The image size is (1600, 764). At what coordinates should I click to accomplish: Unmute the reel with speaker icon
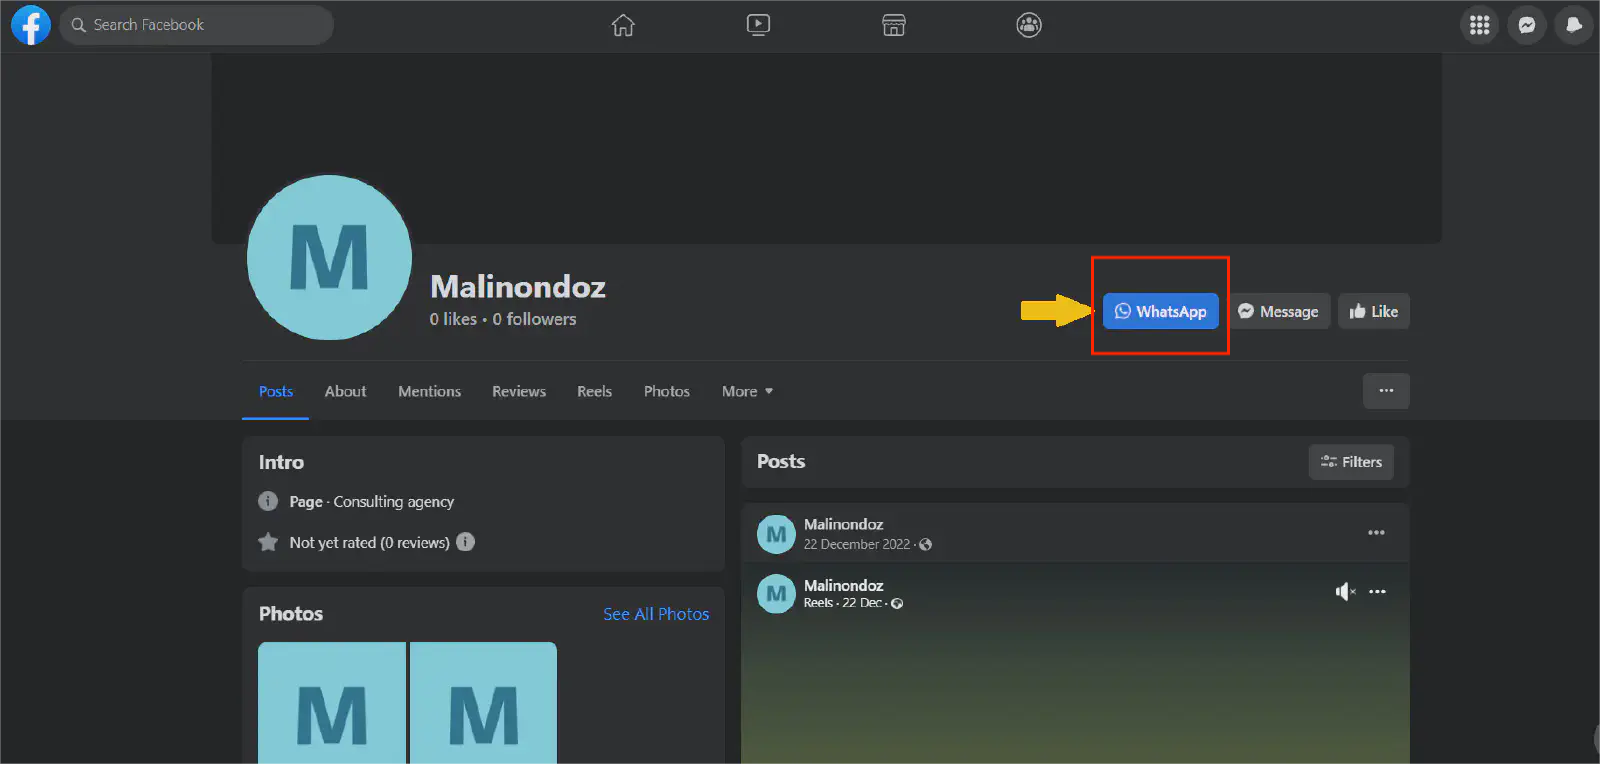click(x=1345, y=592)
